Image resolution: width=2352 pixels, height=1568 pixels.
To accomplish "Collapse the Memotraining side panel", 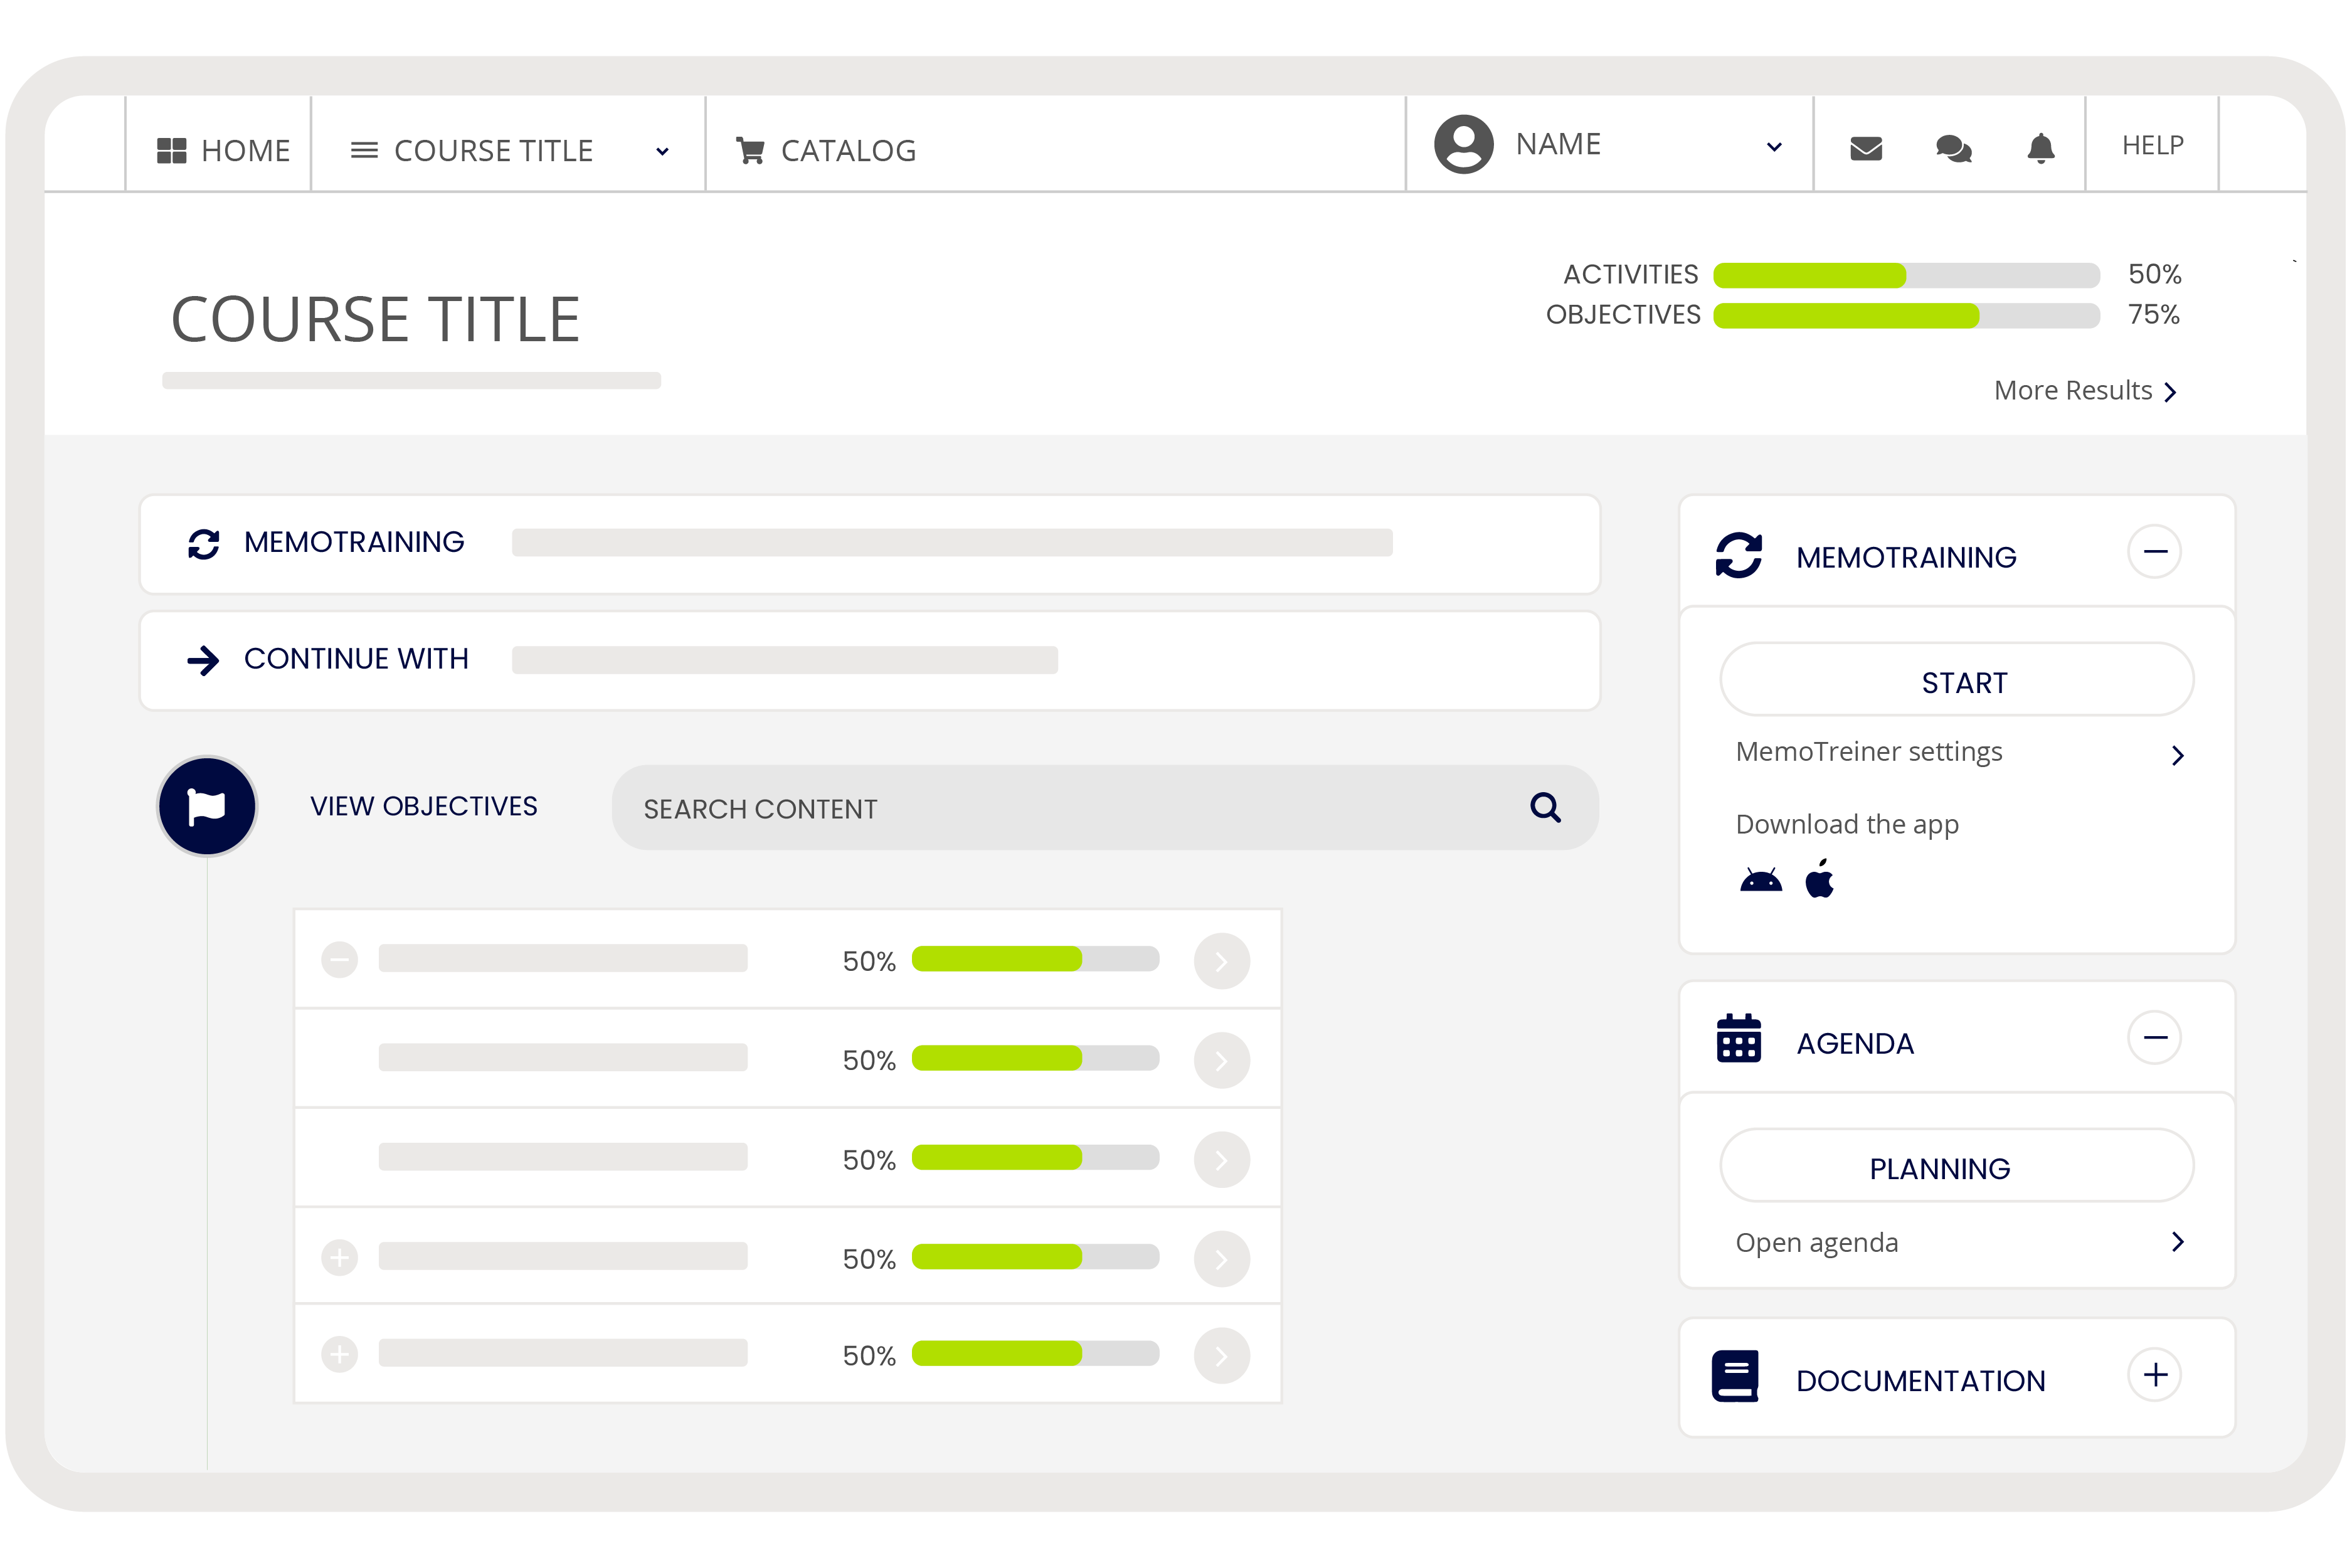I will (2154, 552).
